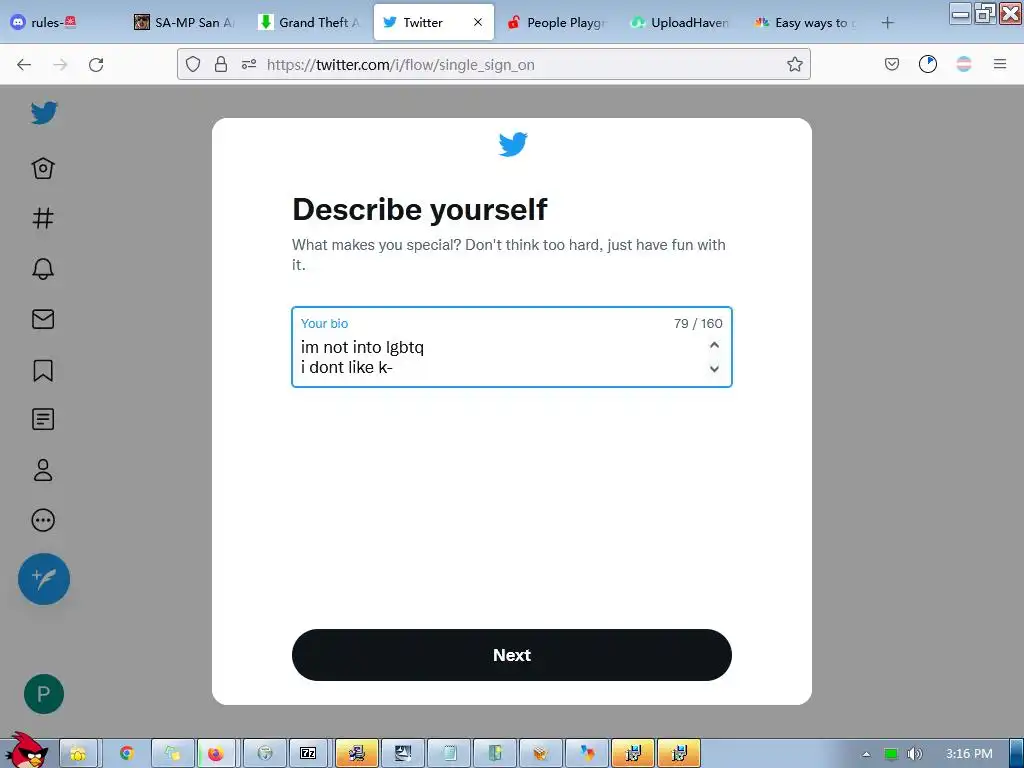
Task: Open site permissions icon in address bar
Action: 249,64
